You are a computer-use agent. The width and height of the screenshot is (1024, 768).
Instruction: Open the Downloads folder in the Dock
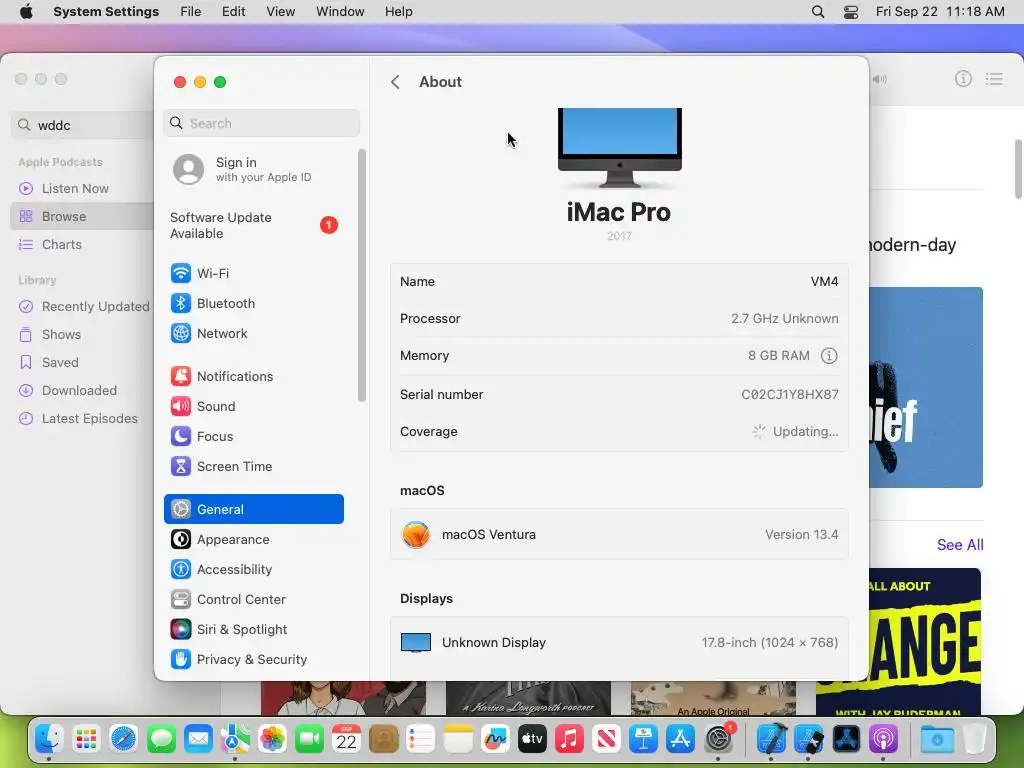pos(936,739)
